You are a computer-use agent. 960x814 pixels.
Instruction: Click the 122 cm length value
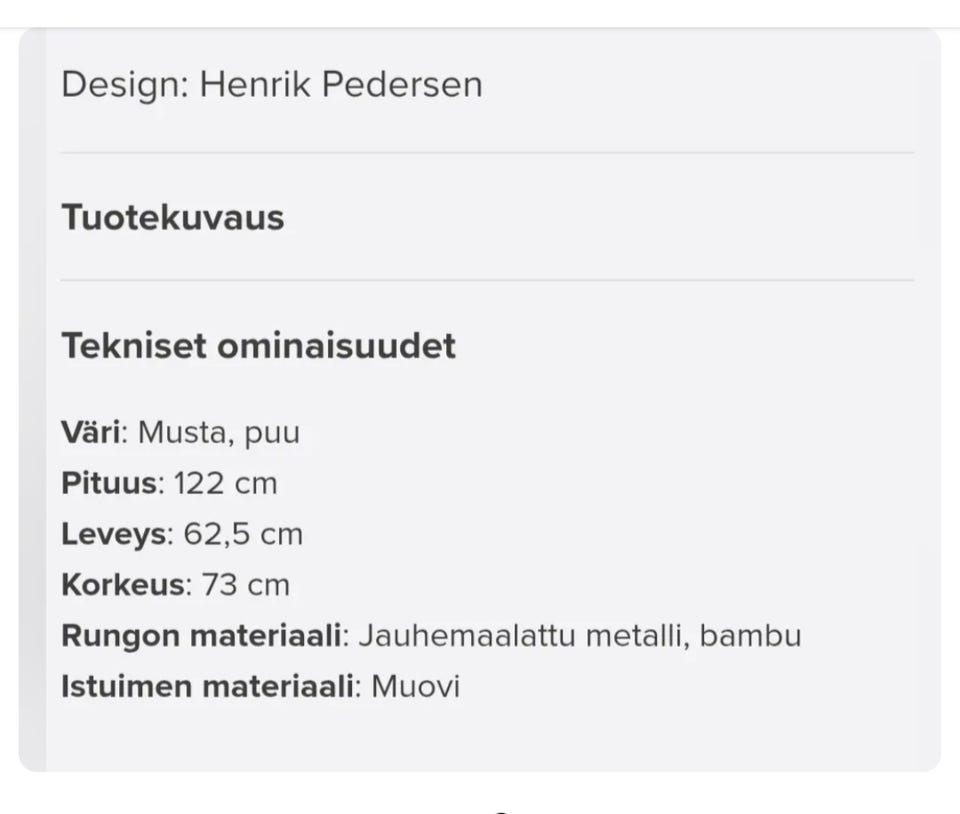(226, 484)
